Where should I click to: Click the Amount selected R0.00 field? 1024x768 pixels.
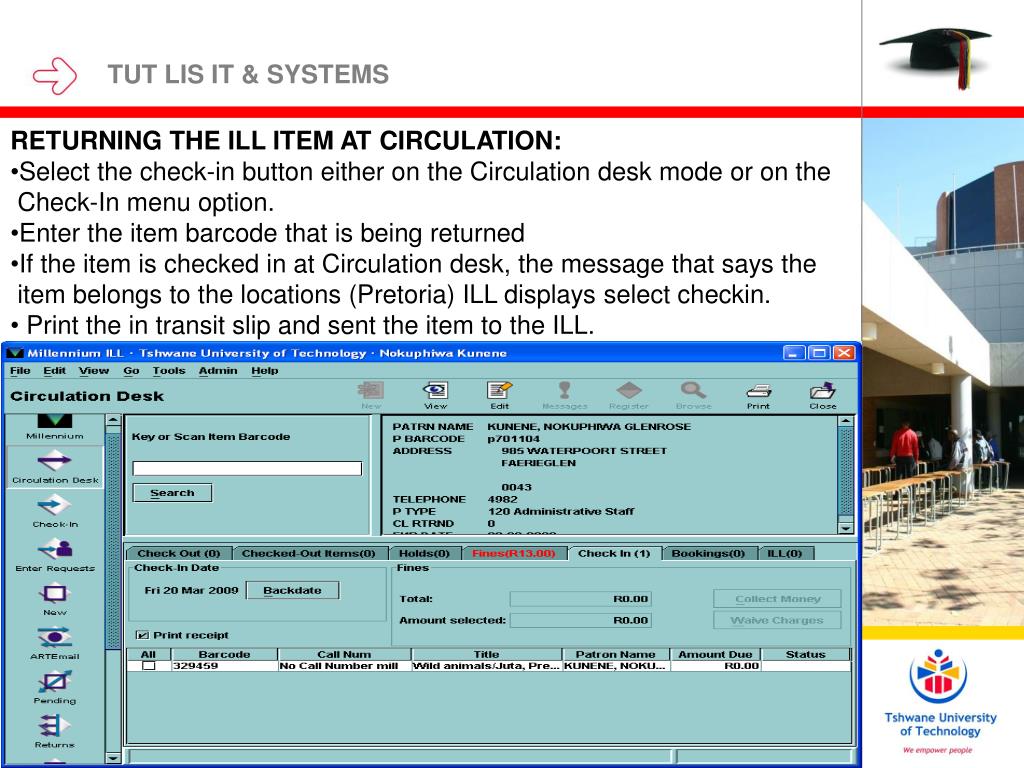581,620
